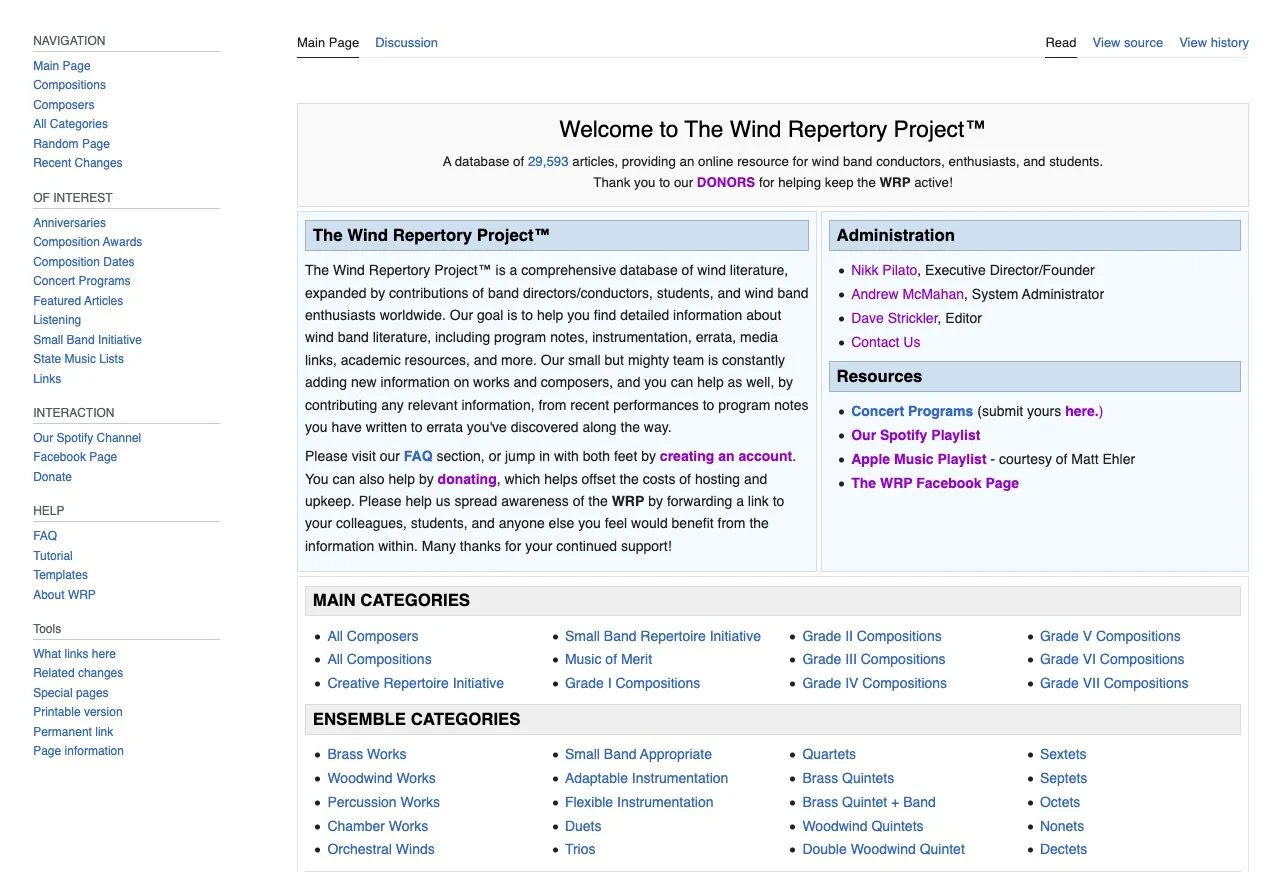This screenshot has height=872, width=1284.
Task: Switch to the Discussion tab
Action: [406, 43]
